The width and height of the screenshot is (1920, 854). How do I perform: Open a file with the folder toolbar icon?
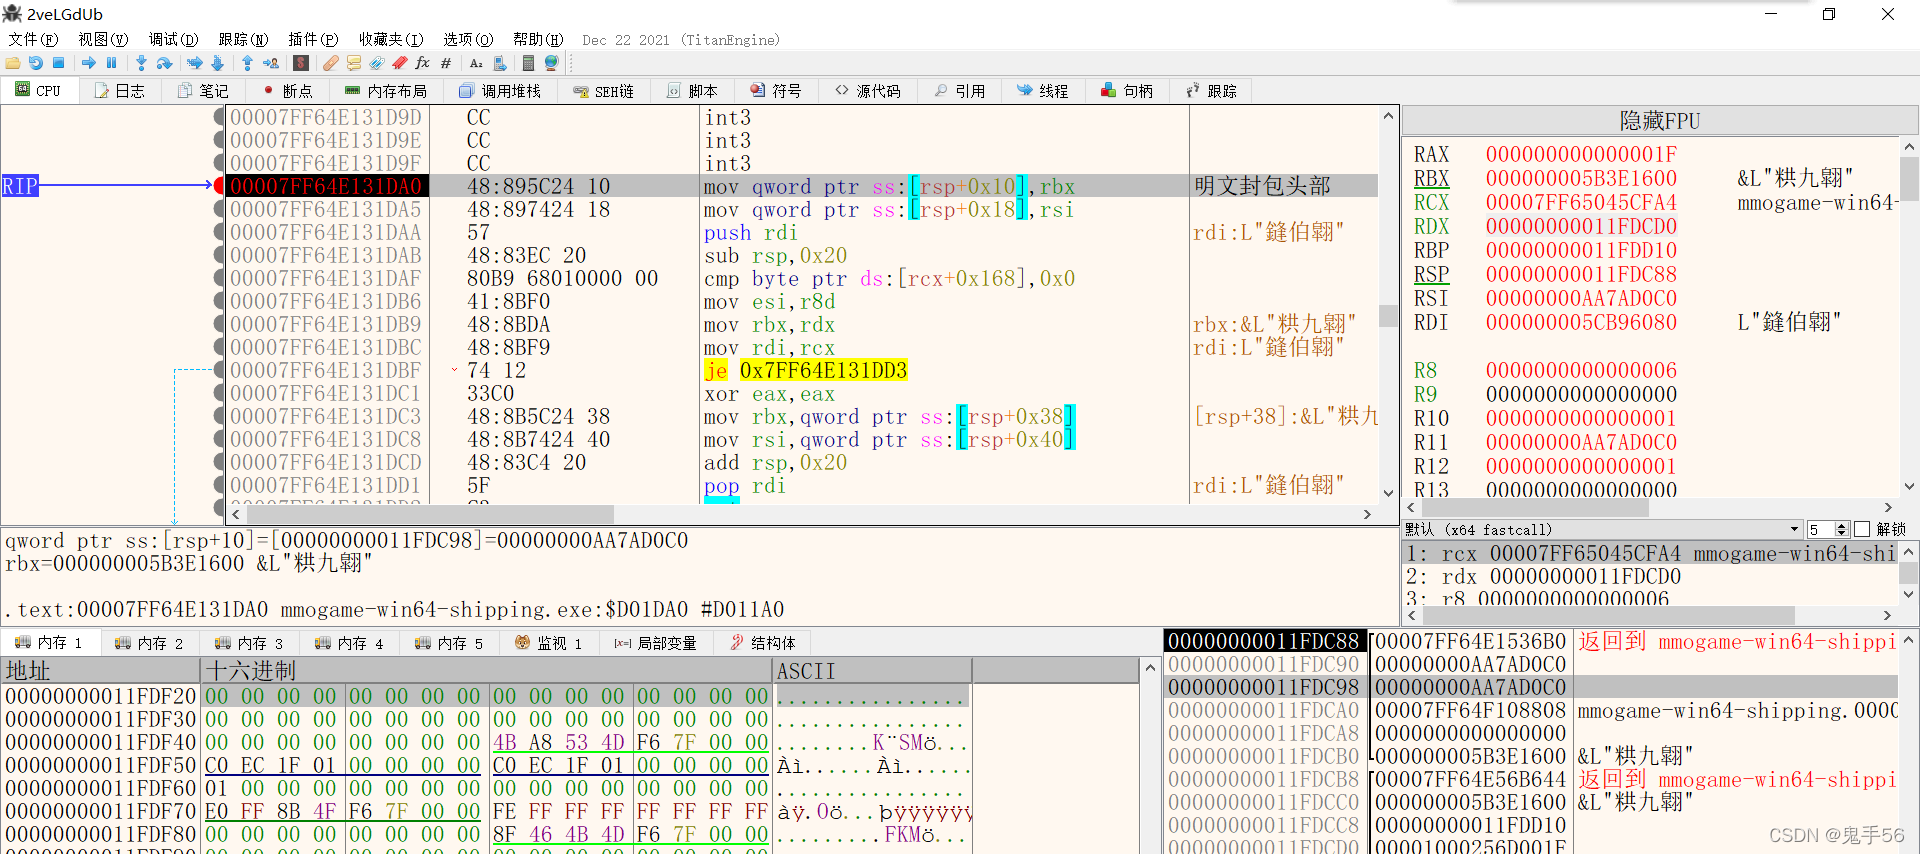pos(13,63)
